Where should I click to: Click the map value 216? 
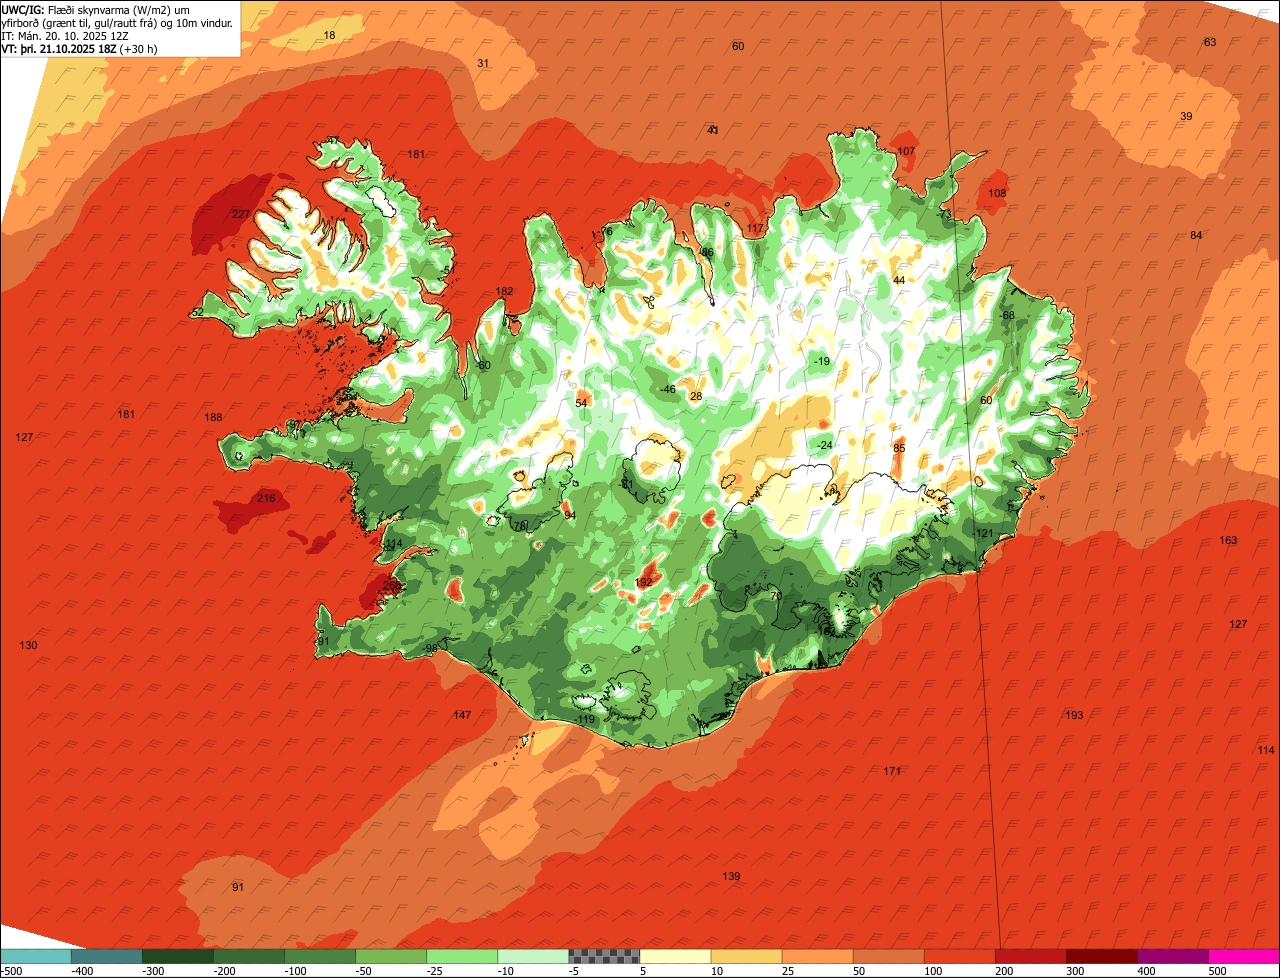[x=266, y=498]
